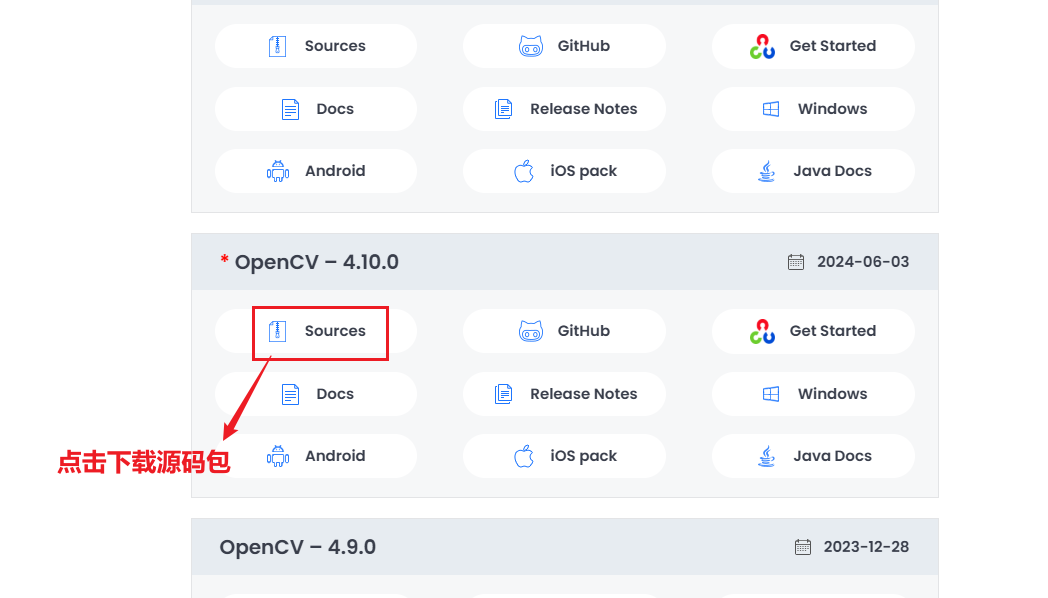Click the Windows logo icon in the 4.10.0 row
The width and height of the screenshot is (1048, 598).
pos(772,393)
